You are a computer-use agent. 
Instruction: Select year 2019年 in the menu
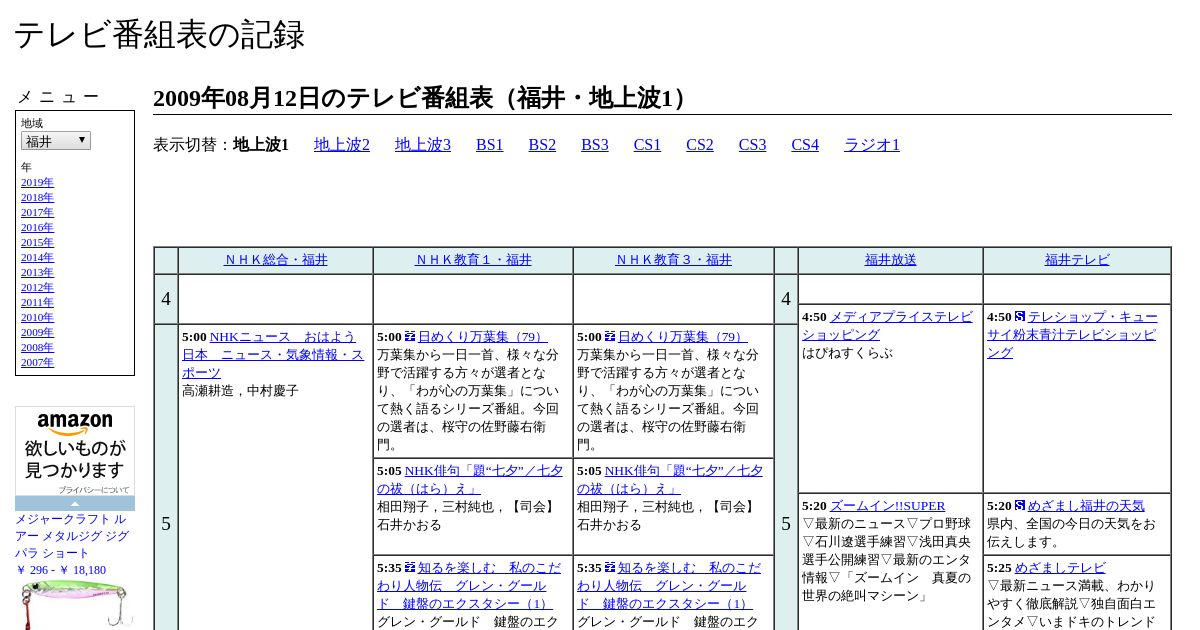coord(37,183)
